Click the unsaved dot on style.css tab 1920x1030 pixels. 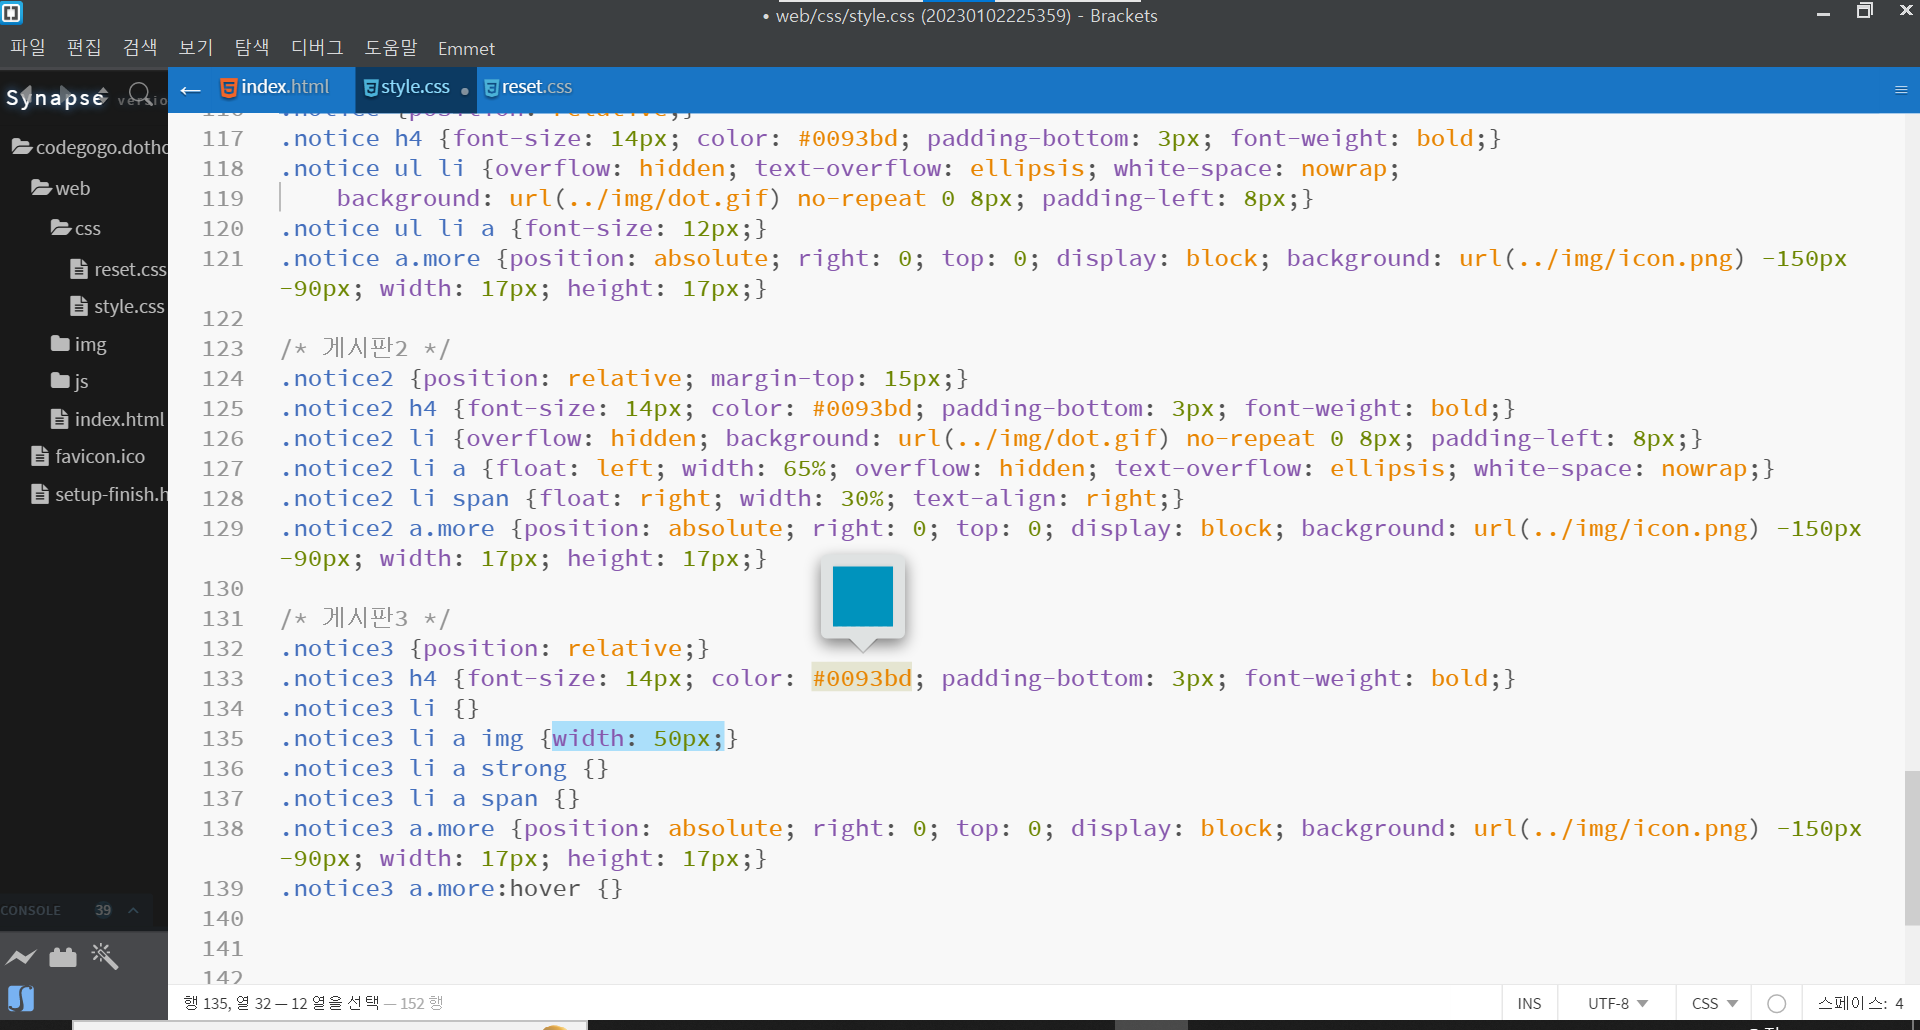[x=465, y=91]
